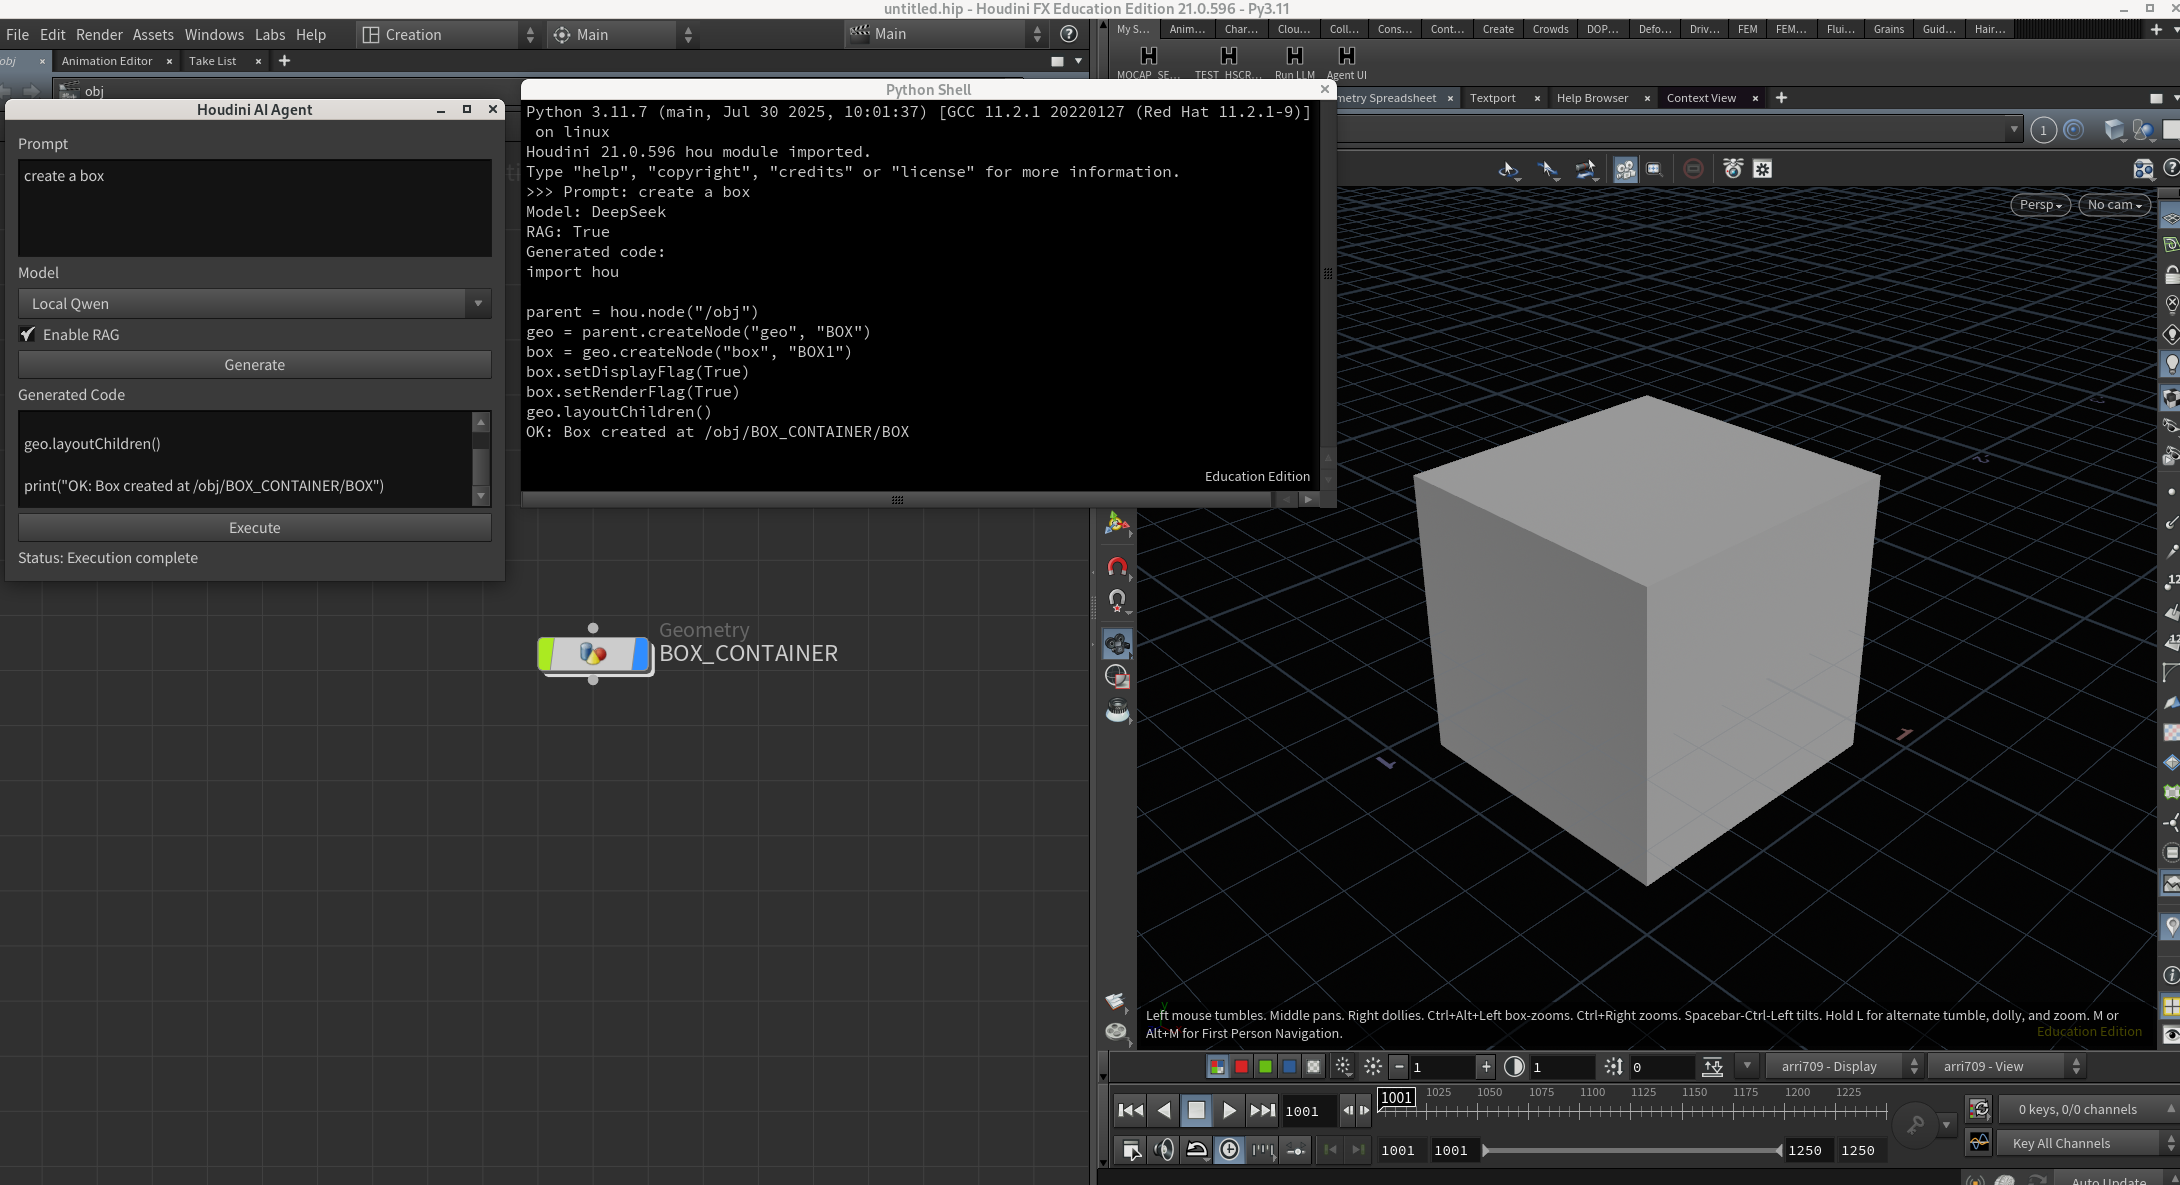Image resolution: width=2180 pixels, height=1185 pixels.
Task: Click the key icon button by timeline
Action: coord(1915,1125)
